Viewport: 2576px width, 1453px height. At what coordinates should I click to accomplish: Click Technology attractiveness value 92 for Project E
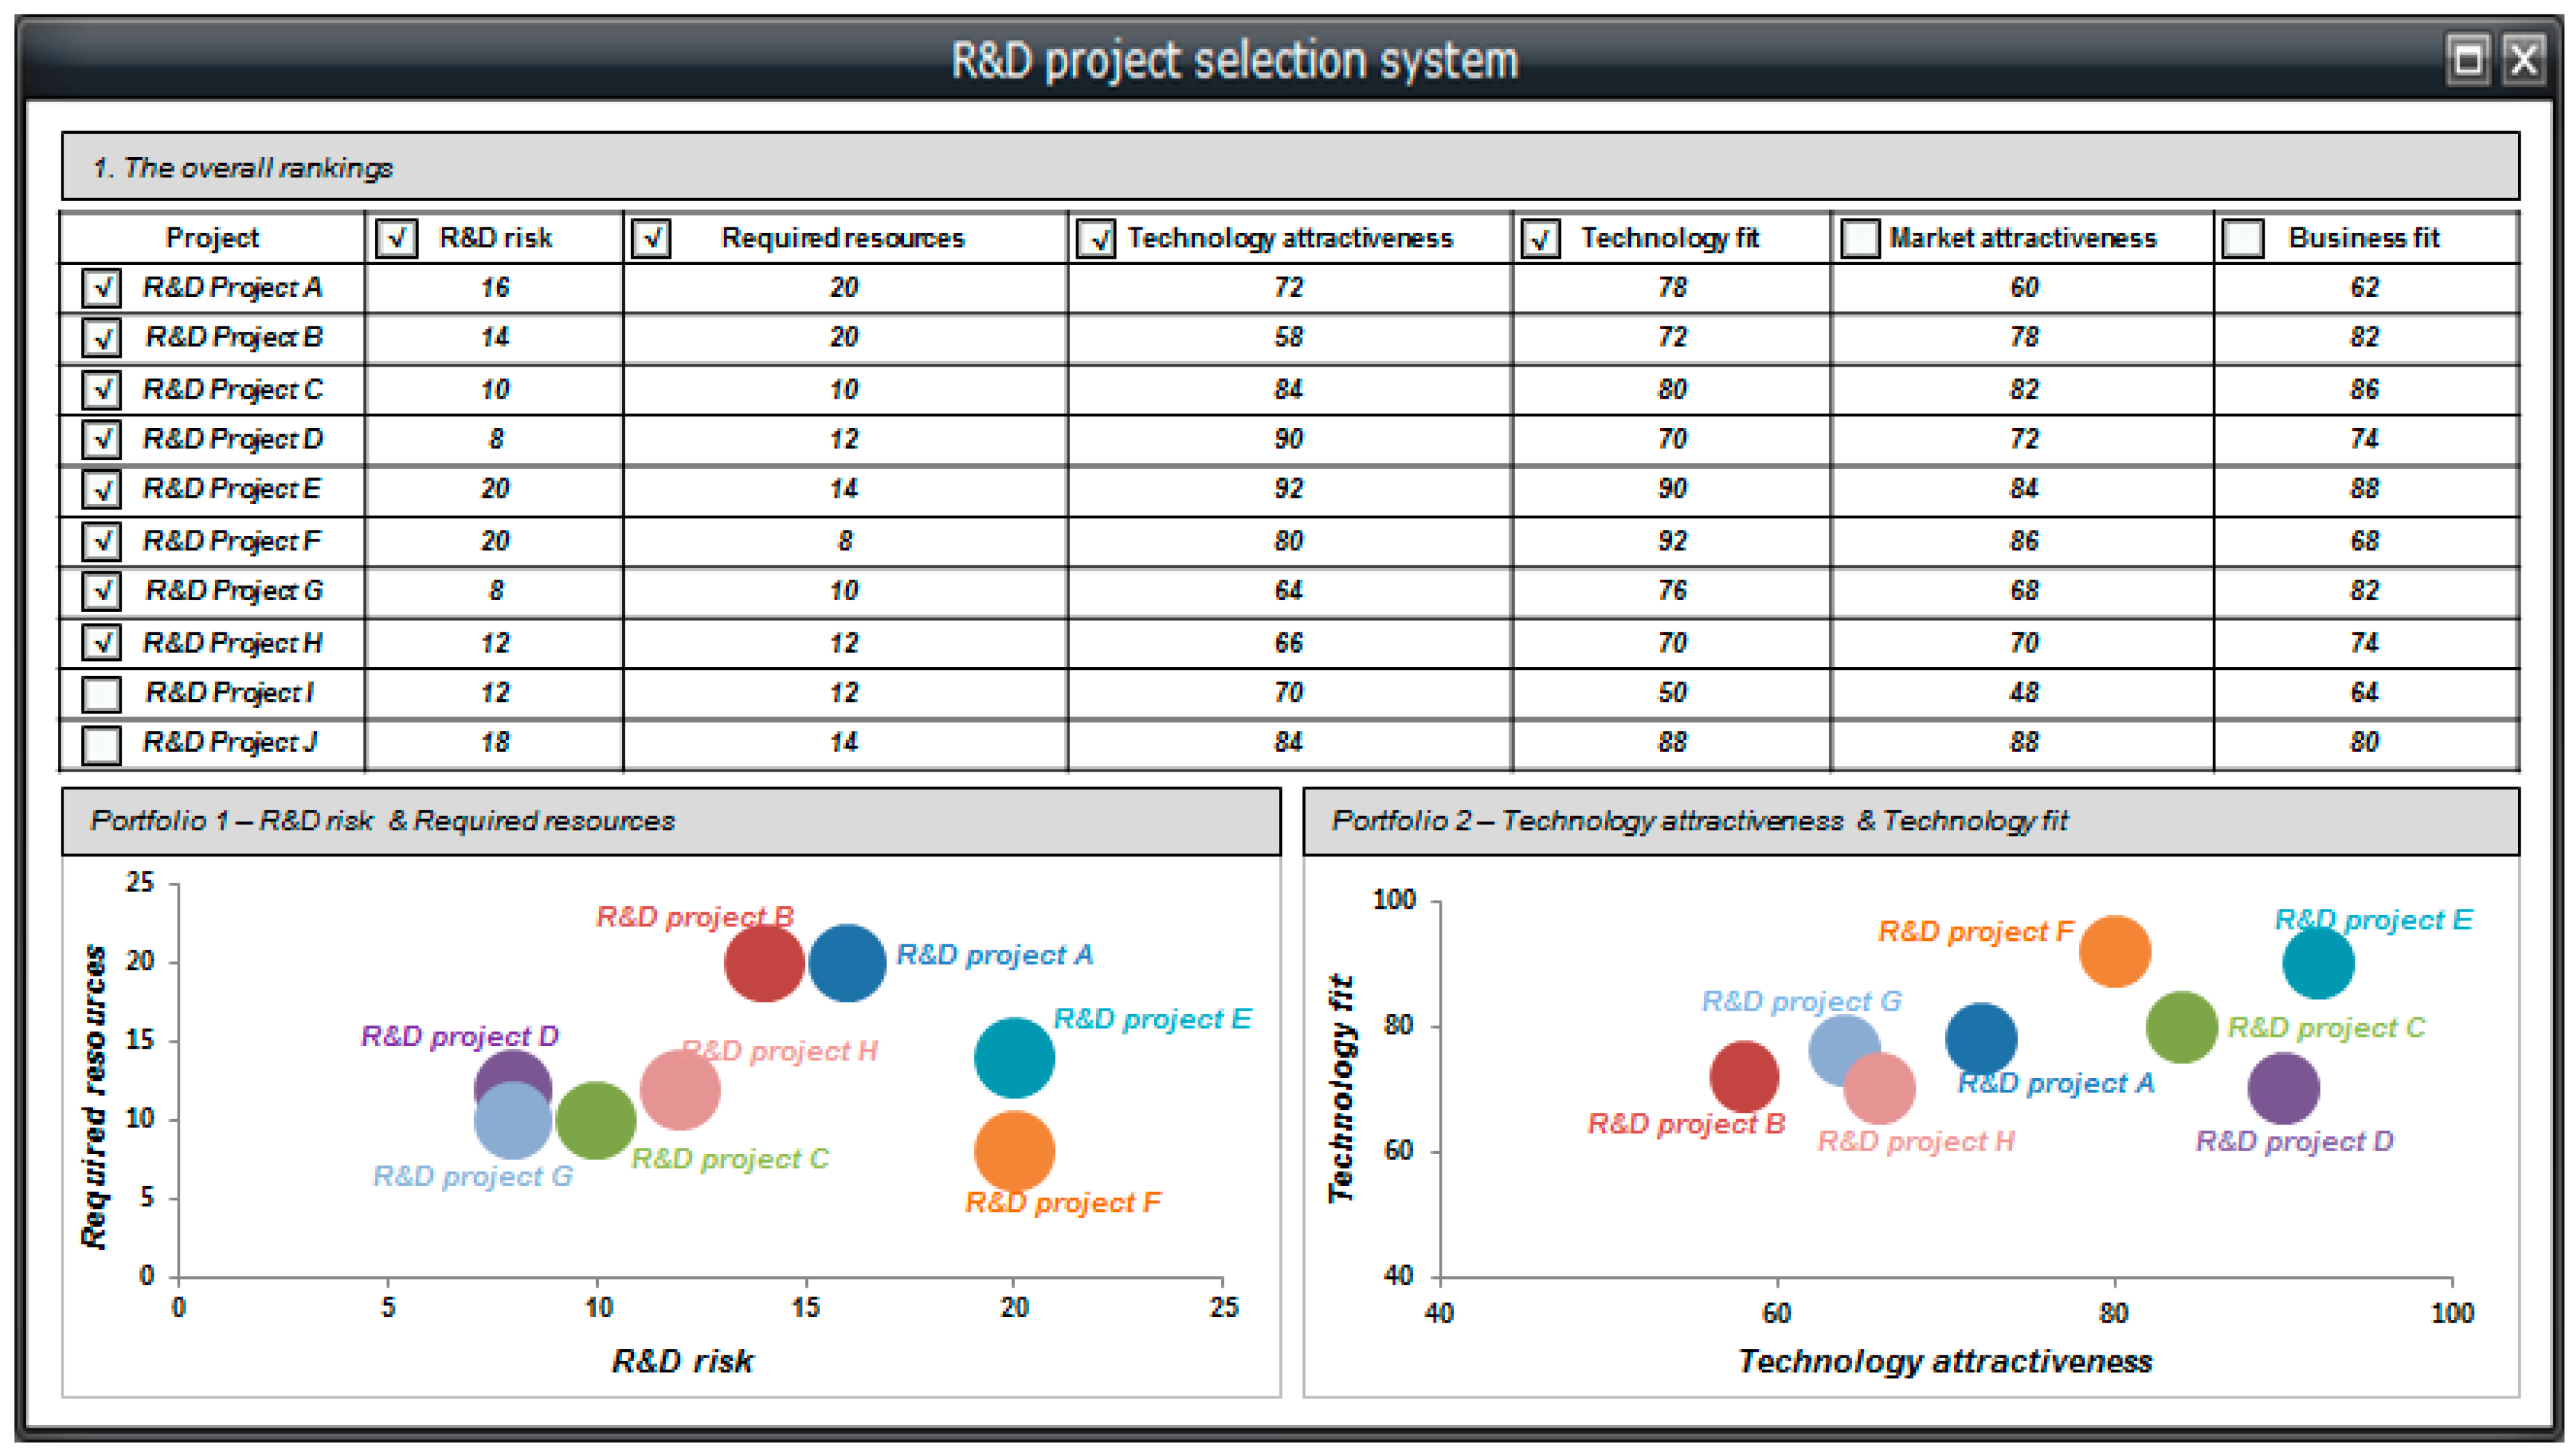pos(1288,489)
